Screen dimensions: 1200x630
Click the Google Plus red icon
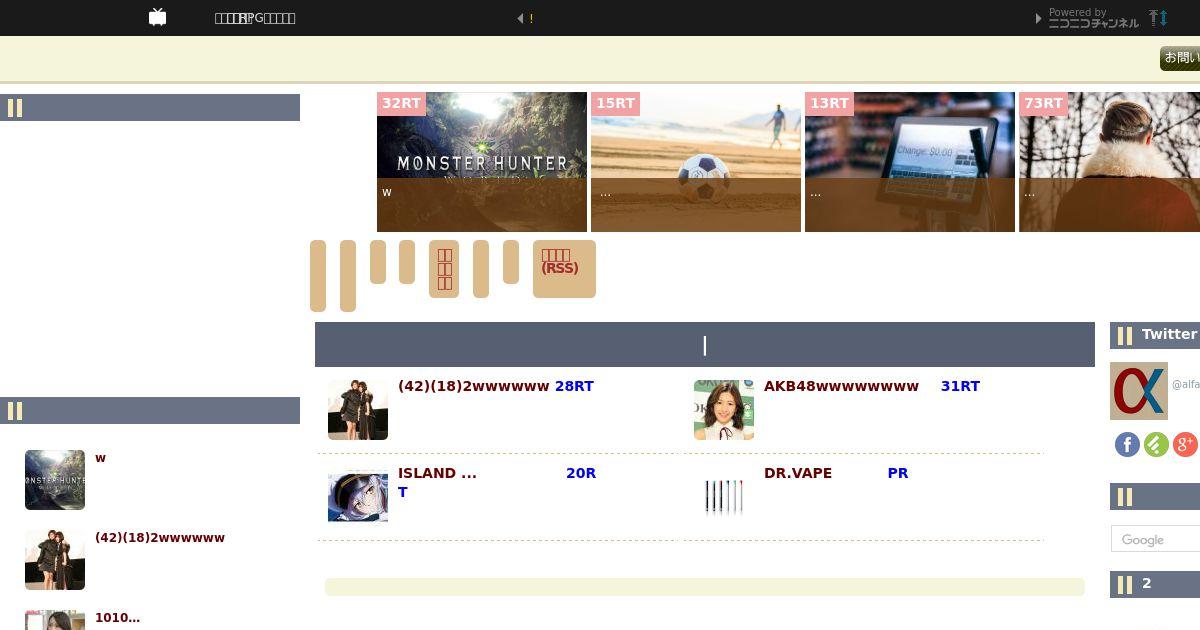click(1185, 445)
